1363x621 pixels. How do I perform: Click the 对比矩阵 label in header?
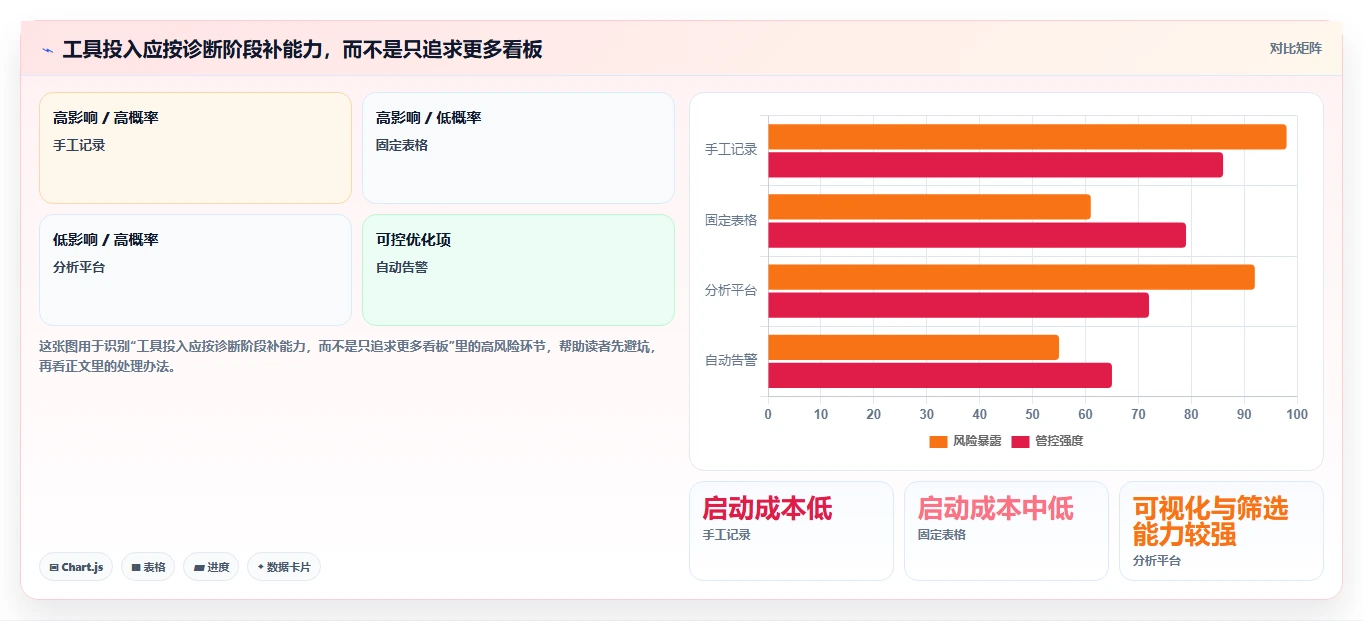[1295, 48]
